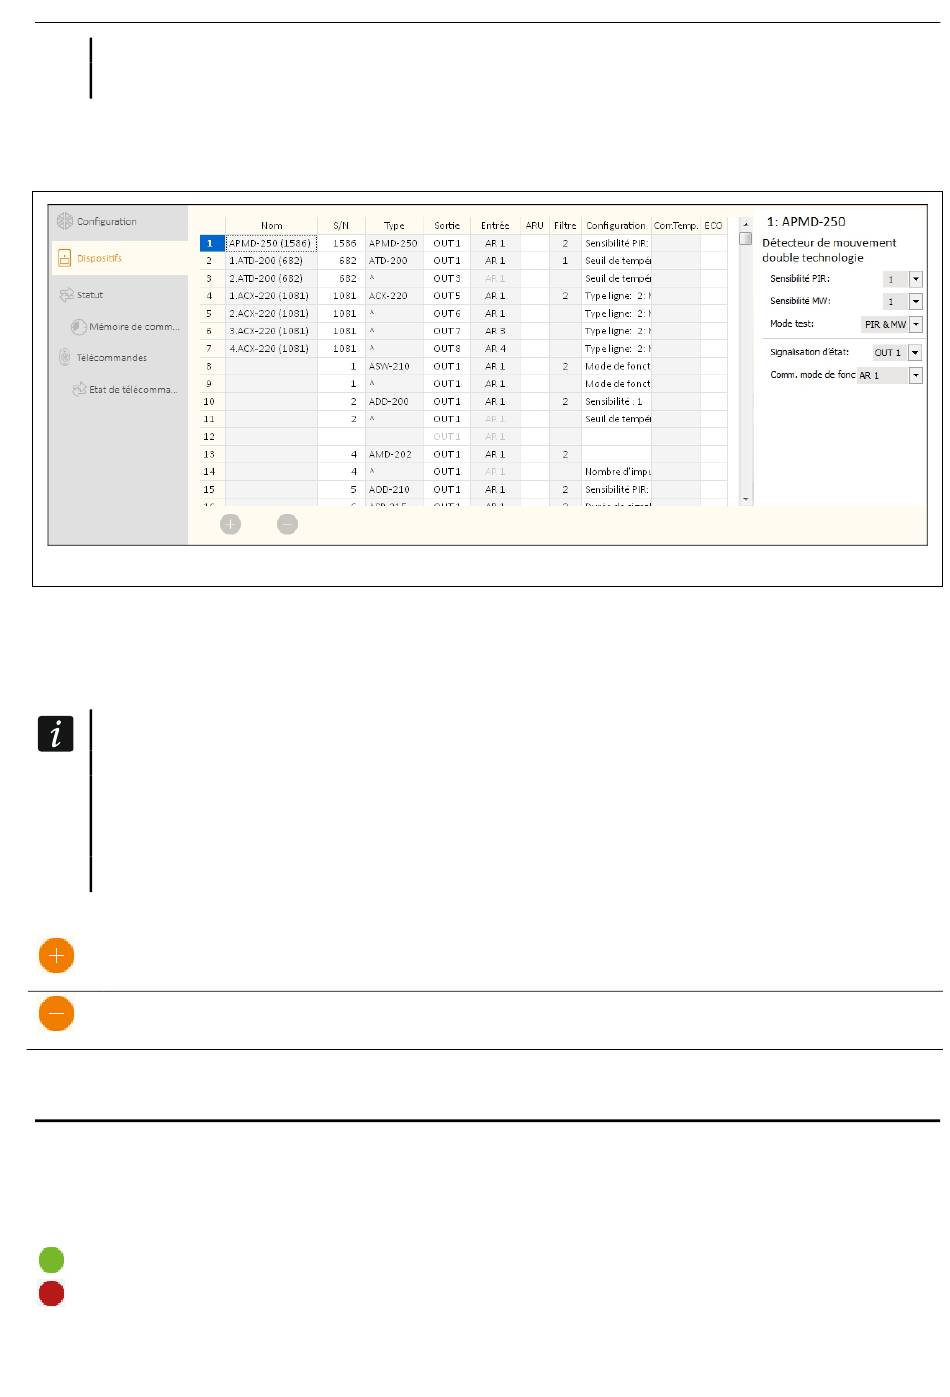Click the OUT7 output cell
Screen dimensions: 950x1397
tap(447, 331)
